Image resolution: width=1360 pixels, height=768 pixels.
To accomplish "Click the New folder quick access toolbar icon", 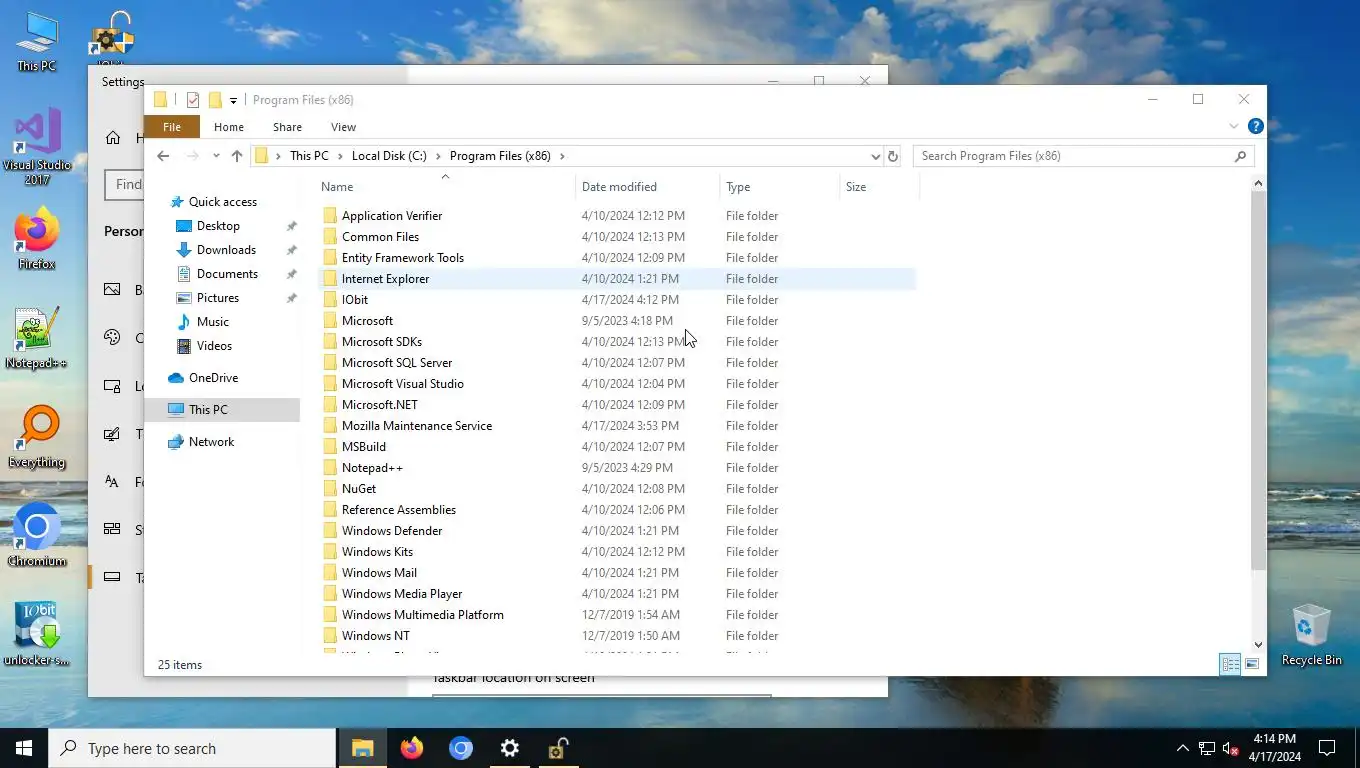I will [x=214, y=100].
